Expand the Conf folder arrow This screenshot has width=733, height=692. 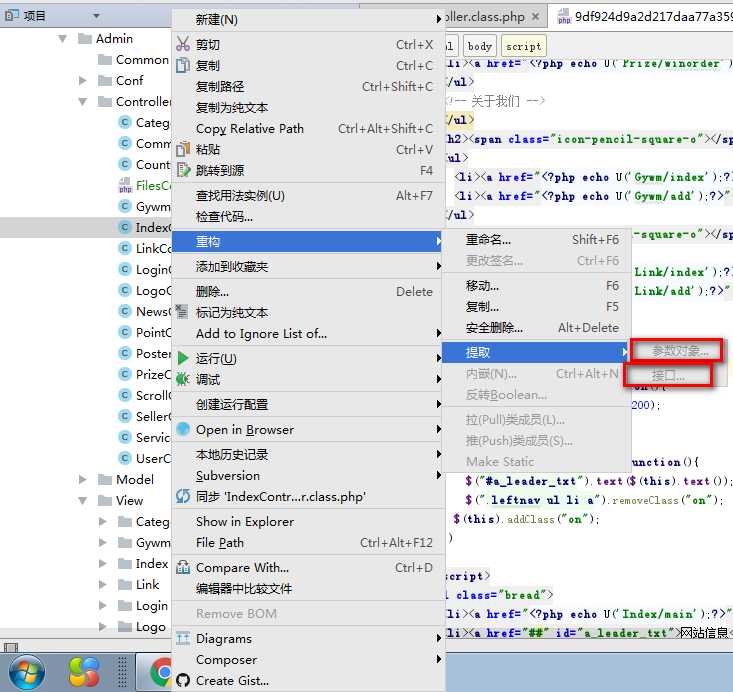[83, 80]
